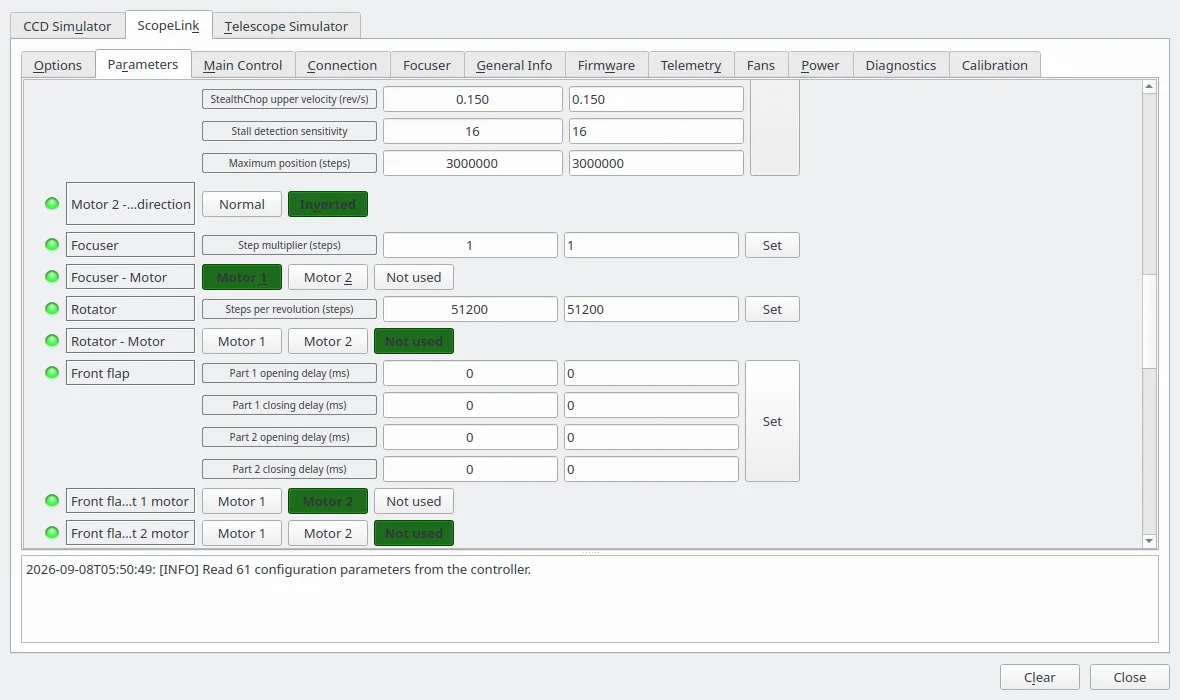Assign Focuser to Motor 2
The width and height of the screenshot is (1180, 700).
[x=327, y=277]
